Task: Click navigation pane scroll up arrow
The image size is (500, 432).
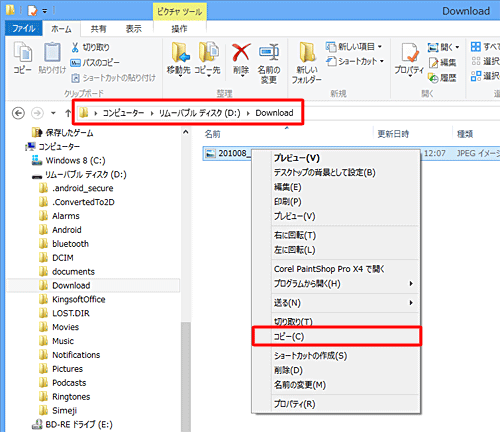Action: pos(186,132)
